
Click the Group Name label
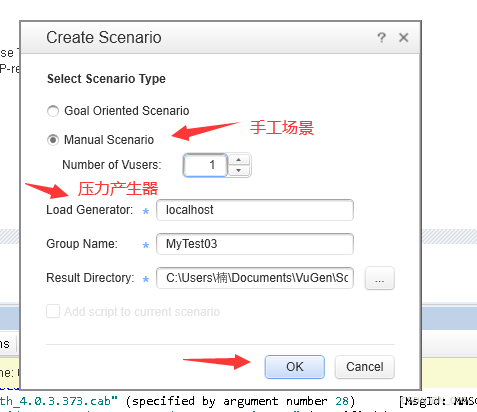(82, 244)
